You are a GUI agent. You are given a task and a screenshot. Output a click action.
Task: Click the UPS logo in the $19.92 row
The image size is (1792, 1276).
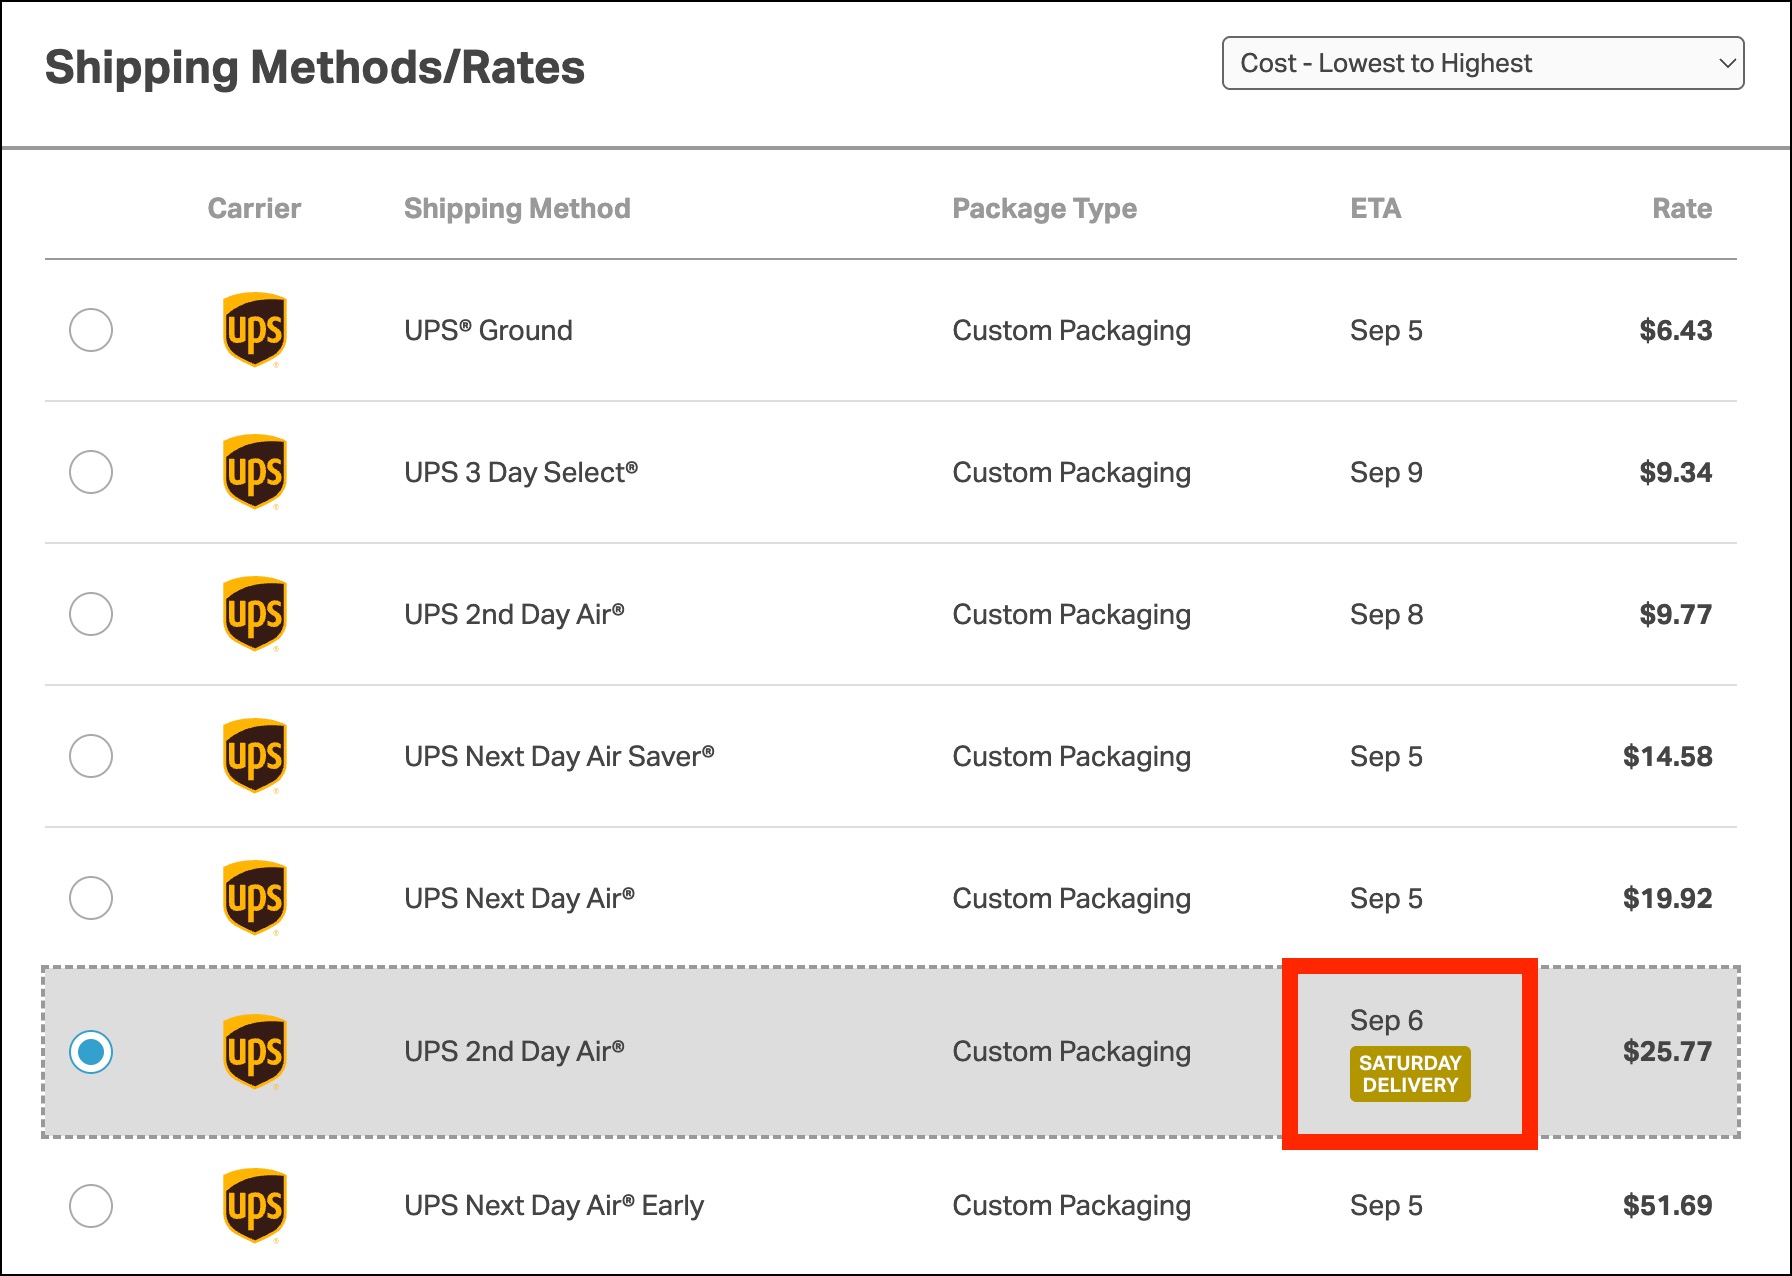pos(254,898)
